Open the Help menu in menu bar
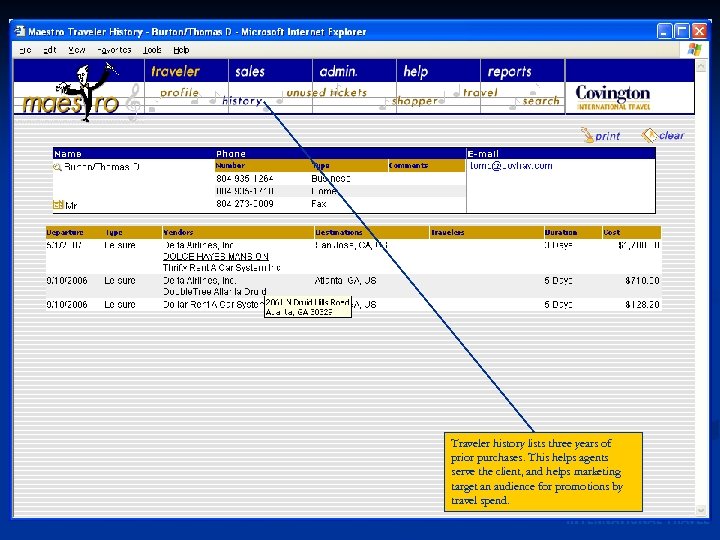This screenshot has width=720, height=540. point(181,50)
